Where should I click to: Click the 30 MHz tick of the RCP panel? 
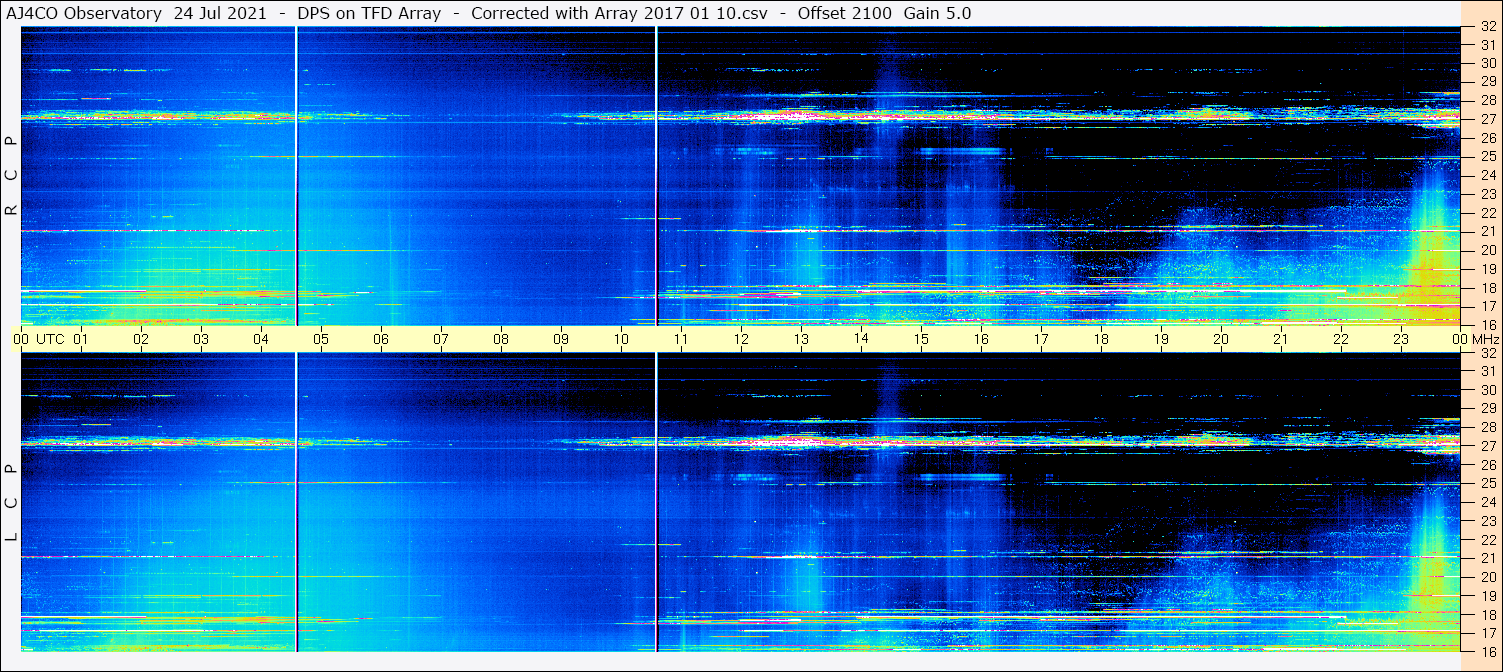[1487, 62]
